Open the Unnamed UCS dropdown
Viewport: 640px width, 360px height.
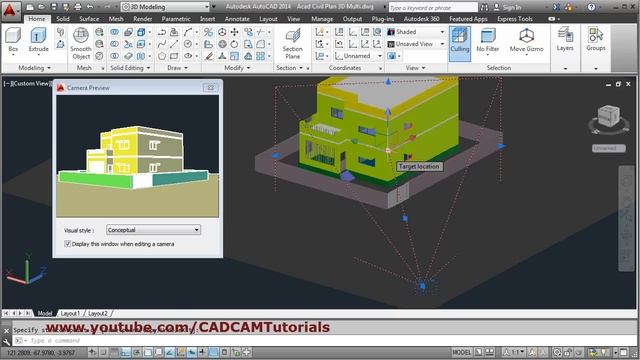[x=358, y=56]
